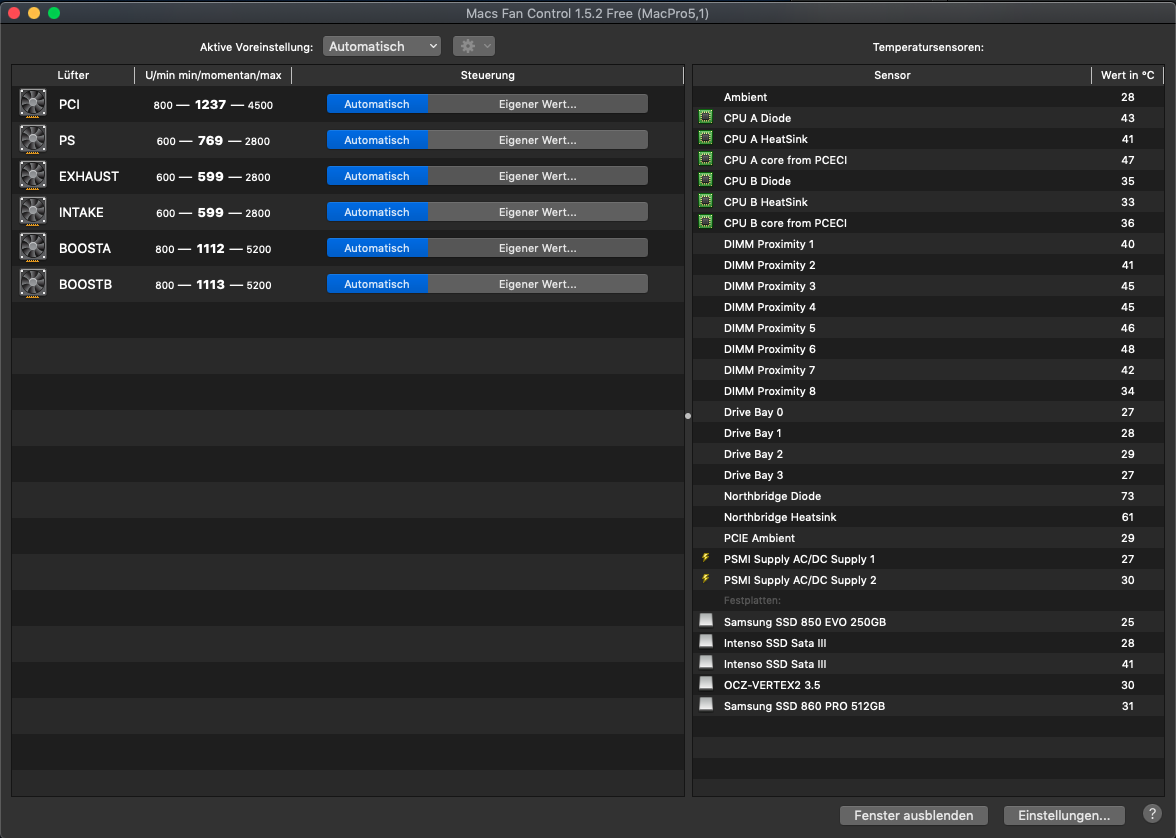Image resolution: width=1176 pixels, height=838 pixels.
Task: Choose Eigener Wert for PCI fan
Action: (538, 104)
